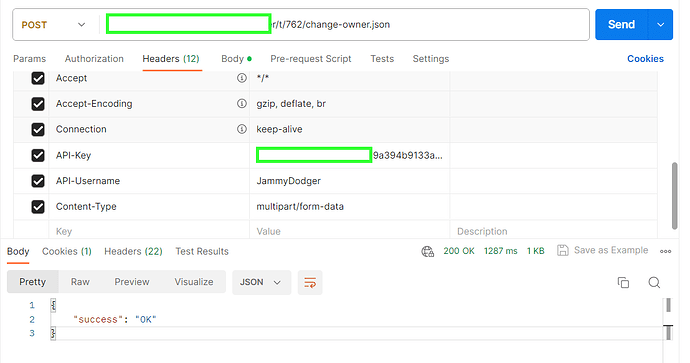Click the Send button
The height and width of the screenshot is (363, 690).
[621, 25]
